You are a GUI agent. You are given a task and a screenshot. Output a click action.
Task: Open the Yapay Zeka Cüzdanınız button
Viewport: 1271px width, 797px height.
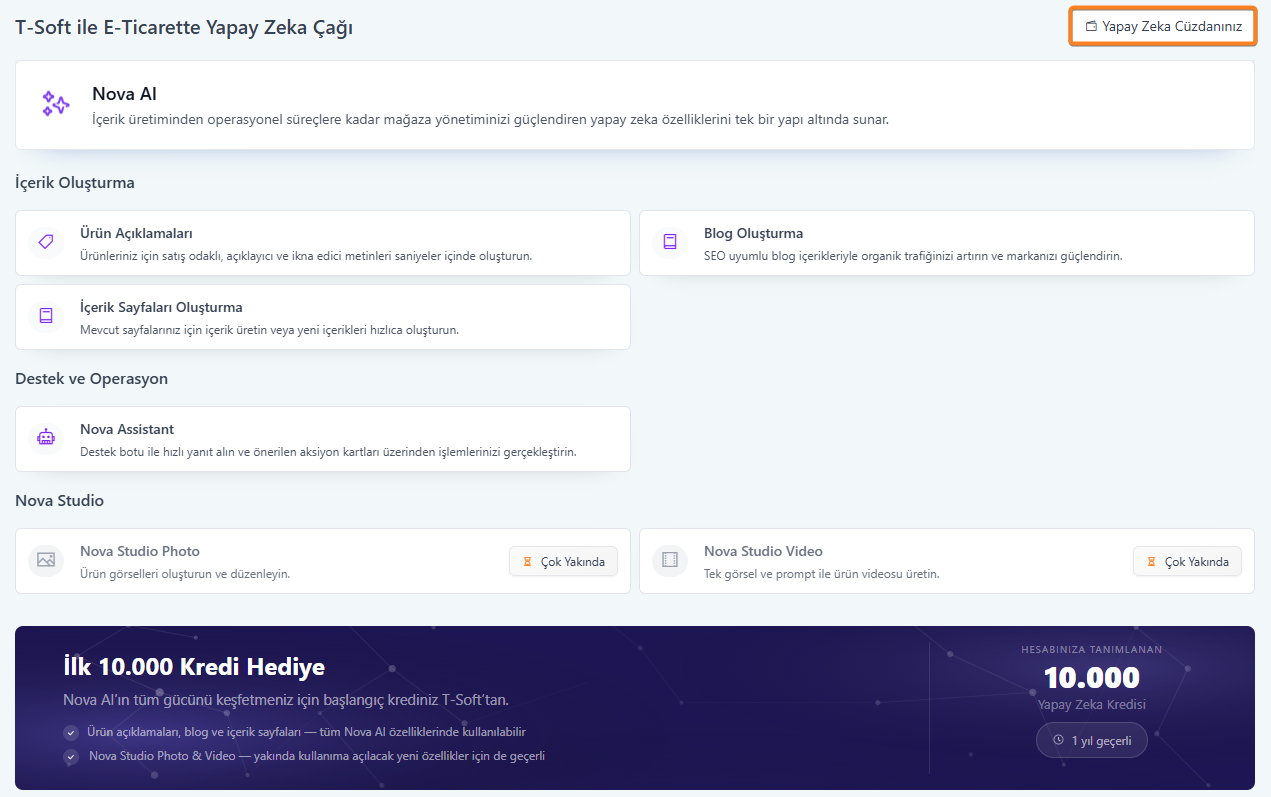point(1163,27)
